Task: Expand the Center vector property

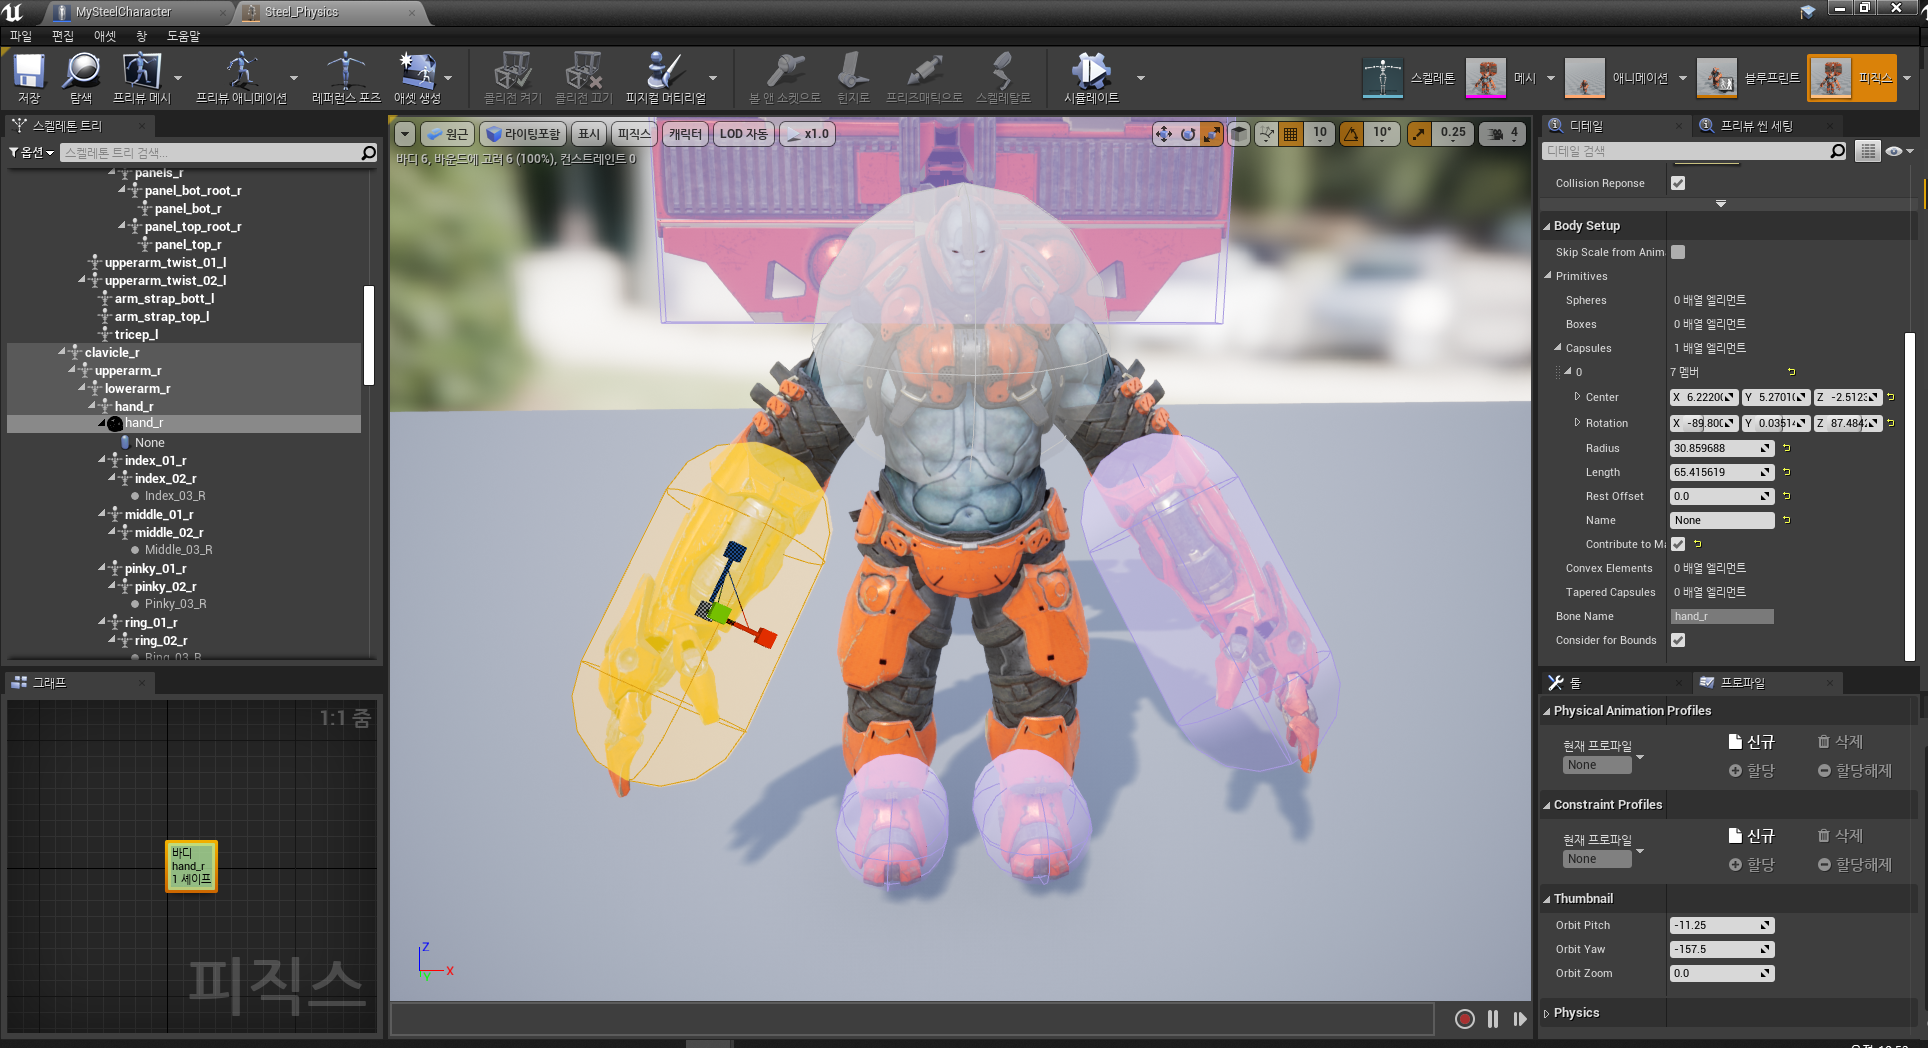Action: (x=1577, y=397)
